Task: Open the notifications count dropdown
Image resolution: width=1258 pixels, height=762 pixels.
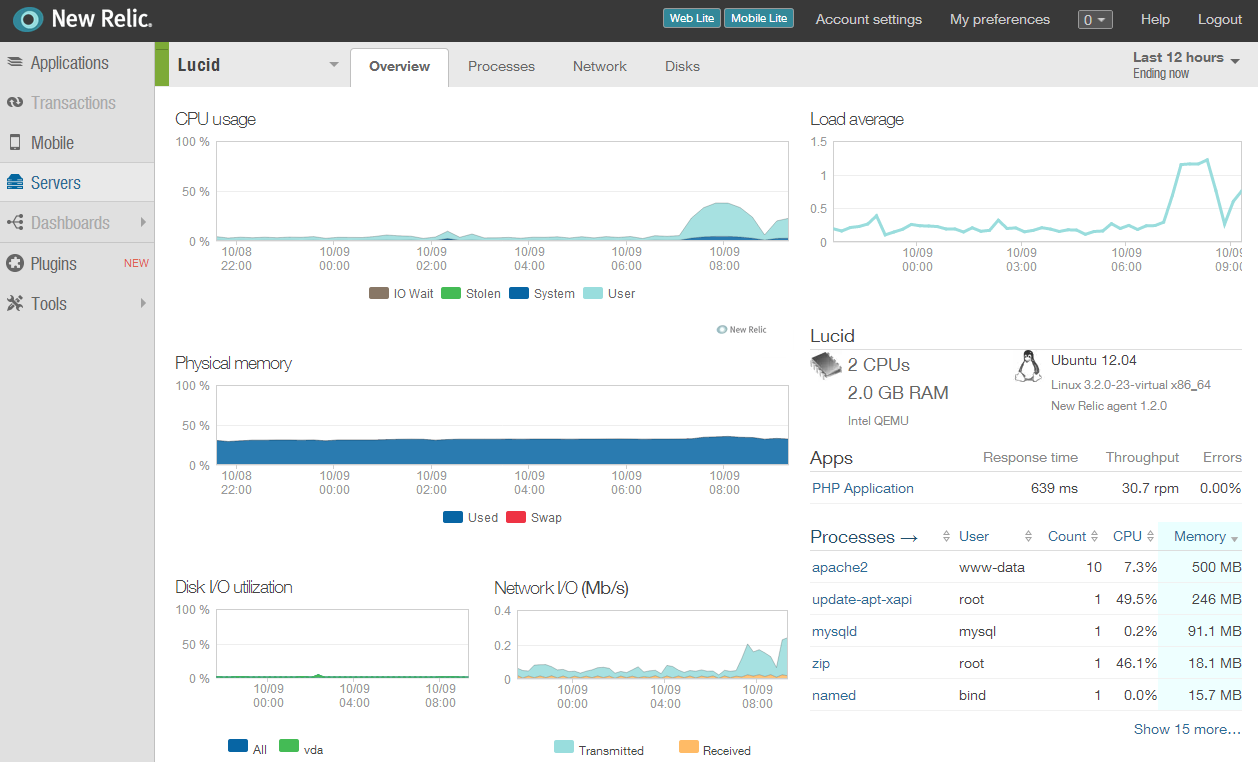Action: coord(1094,19)
